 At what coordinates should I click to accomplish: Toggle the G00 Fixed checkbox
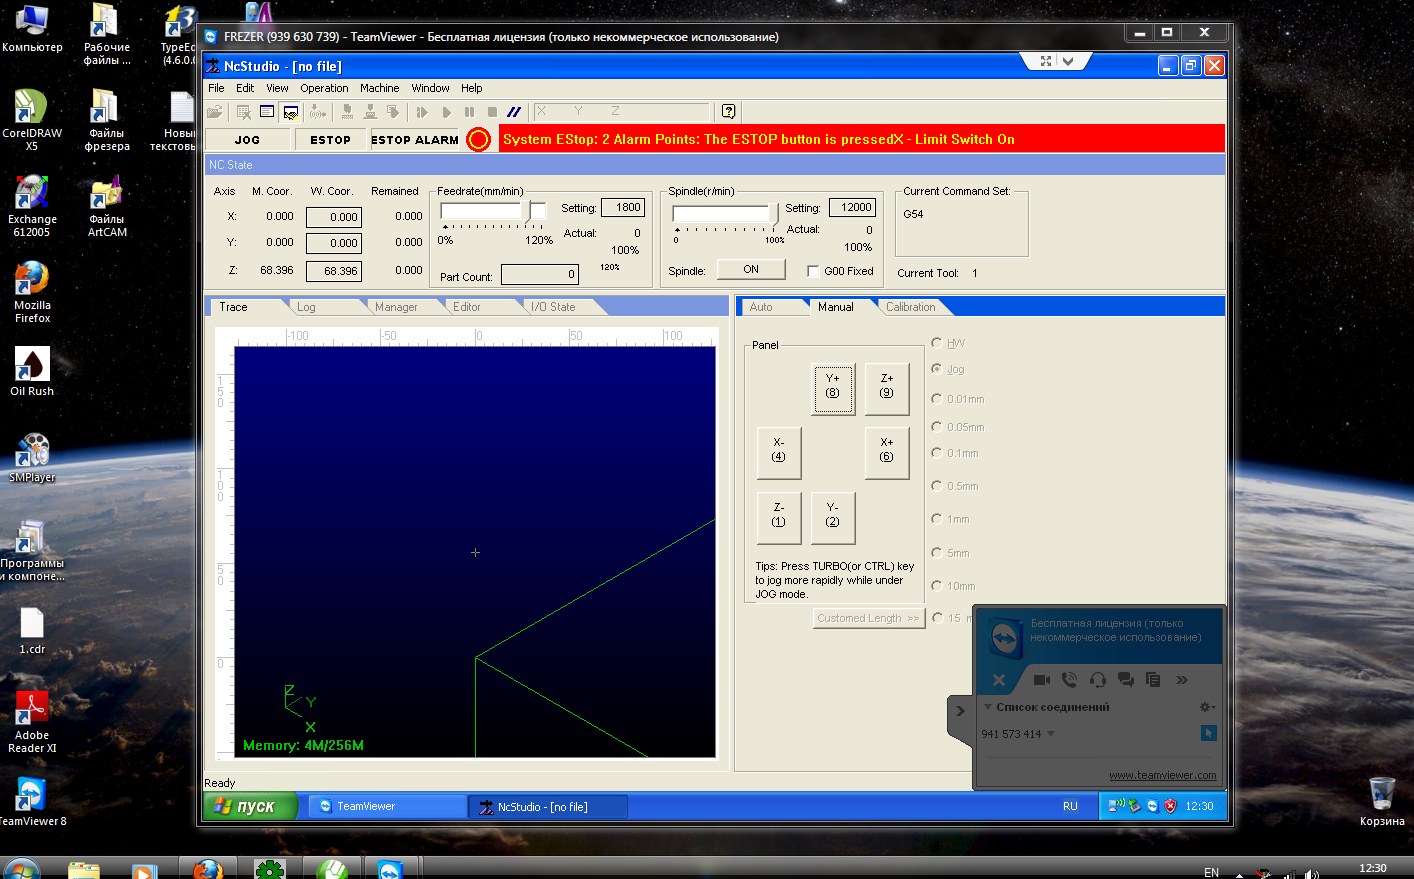[x=813, y=271]
